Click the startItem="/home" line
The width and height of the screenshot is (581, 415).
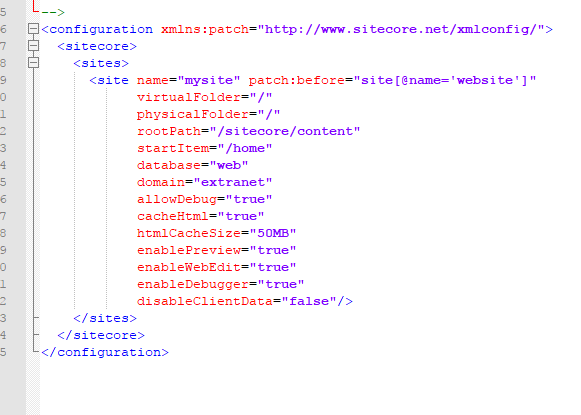(x=205, y=149)
